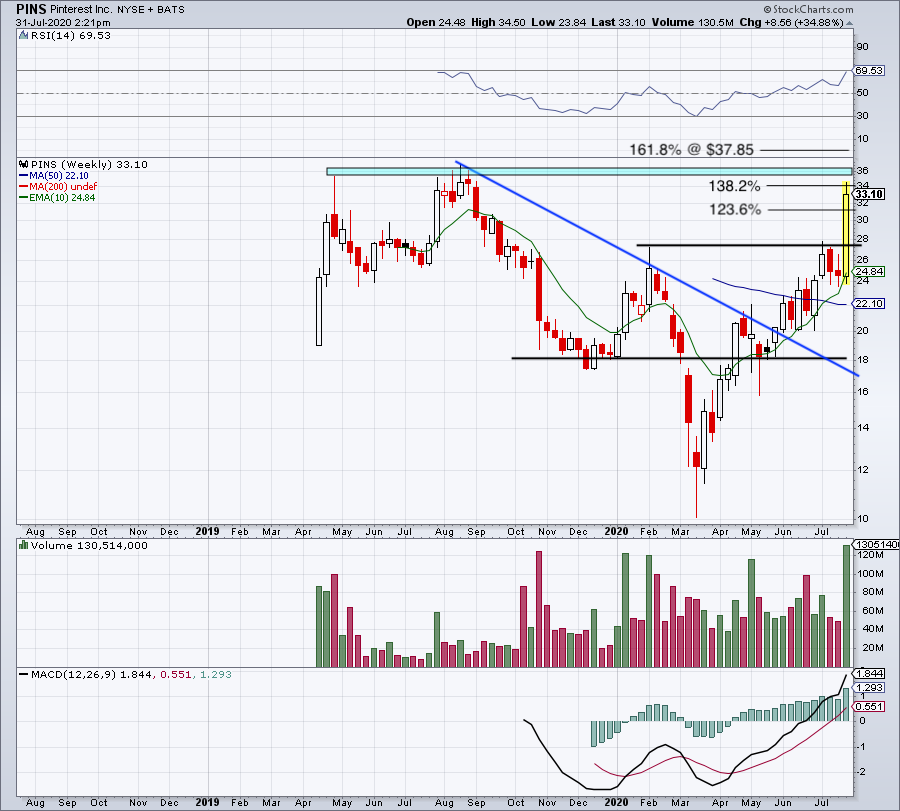This screenshot has height=811, width=900.
Task: Click the 1.844 MACD value tag
Action: click(870, 674)
